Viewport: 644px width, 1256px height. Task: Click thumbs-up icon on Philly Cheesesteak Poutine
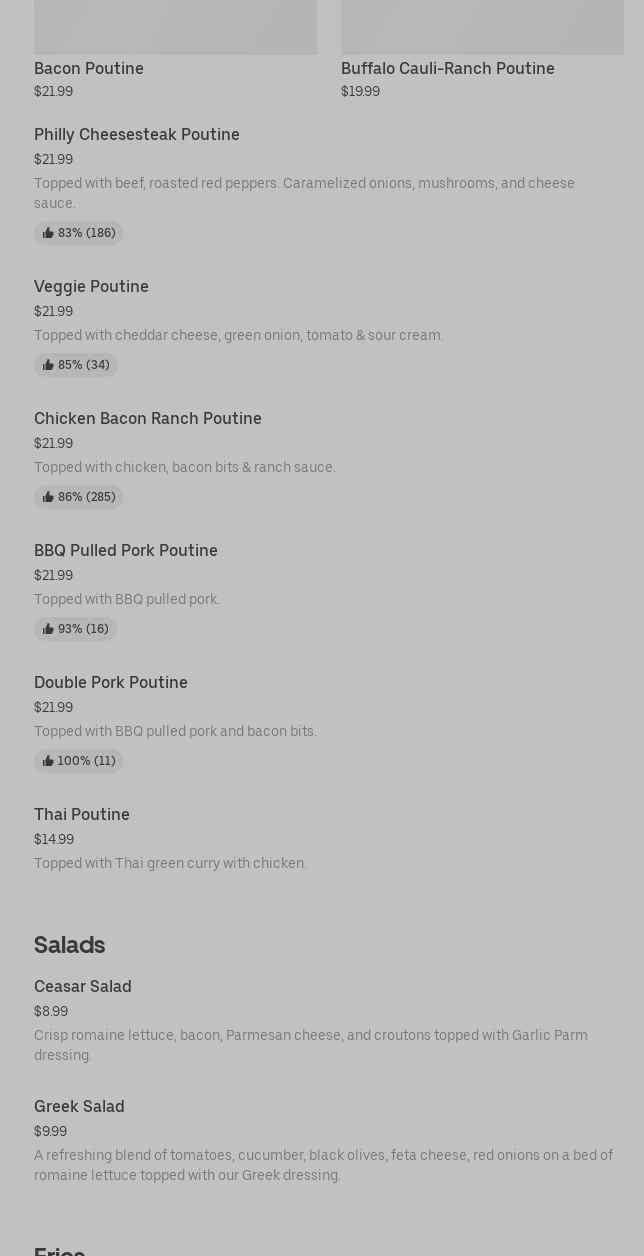click(48, 233)
